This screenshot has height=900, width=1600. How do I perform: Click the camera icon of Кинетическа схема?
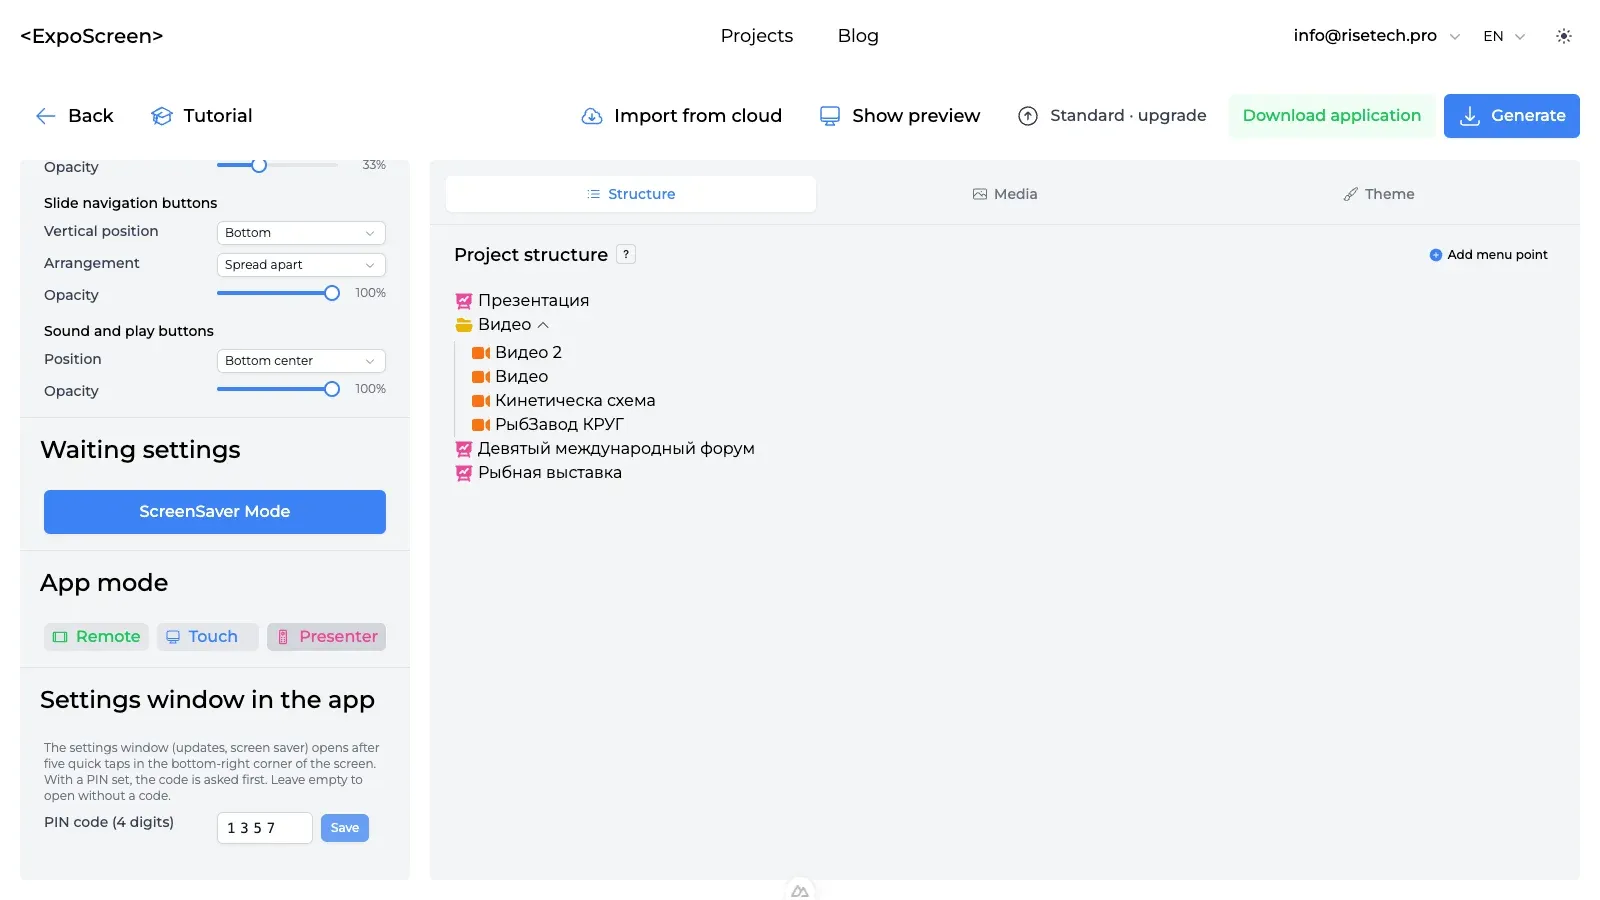[481, 401]
